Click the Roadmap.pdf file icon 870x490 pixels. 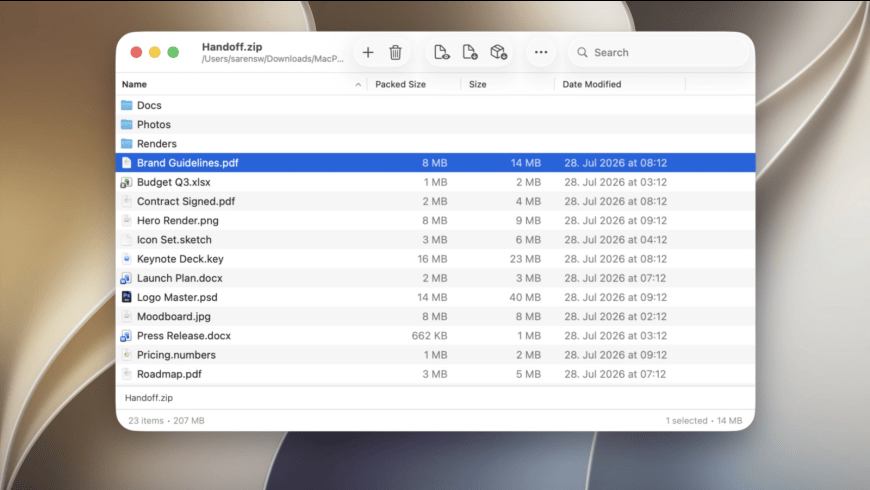[127, 374]
